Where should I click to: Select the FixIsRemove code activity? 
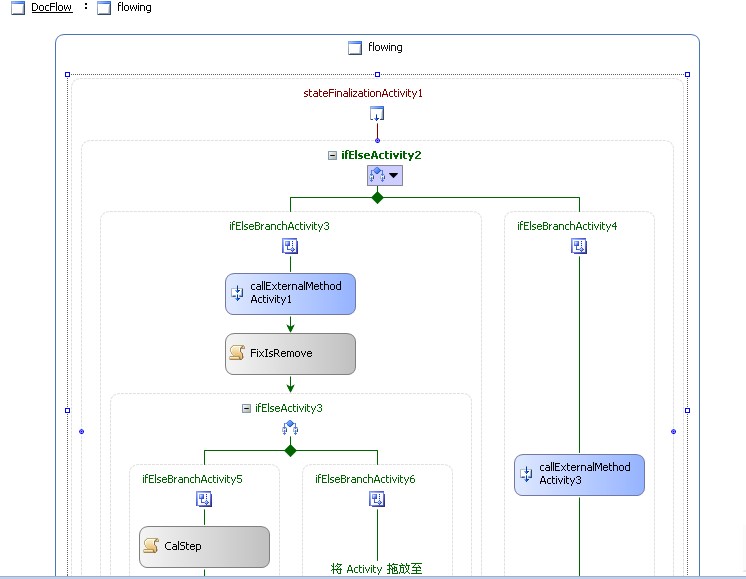click(x=290, y=354)
